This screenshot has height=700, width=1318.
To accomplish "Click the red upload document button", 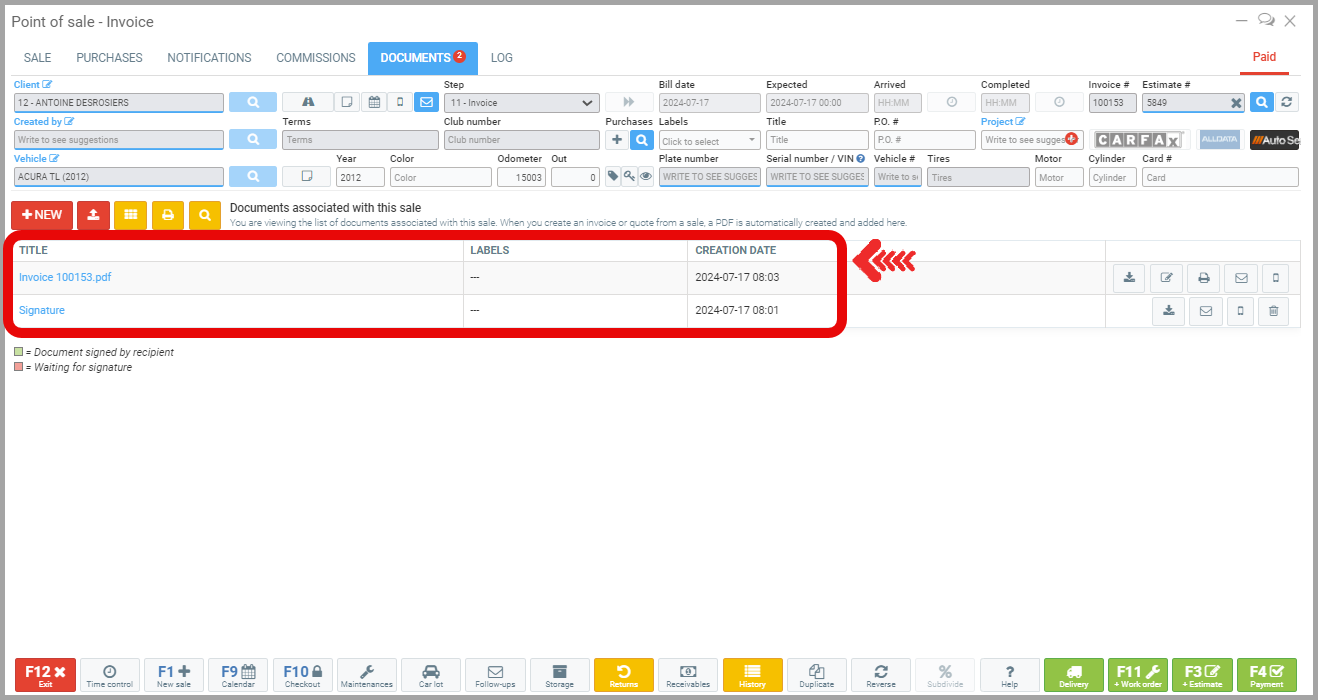I will point(93,215).
